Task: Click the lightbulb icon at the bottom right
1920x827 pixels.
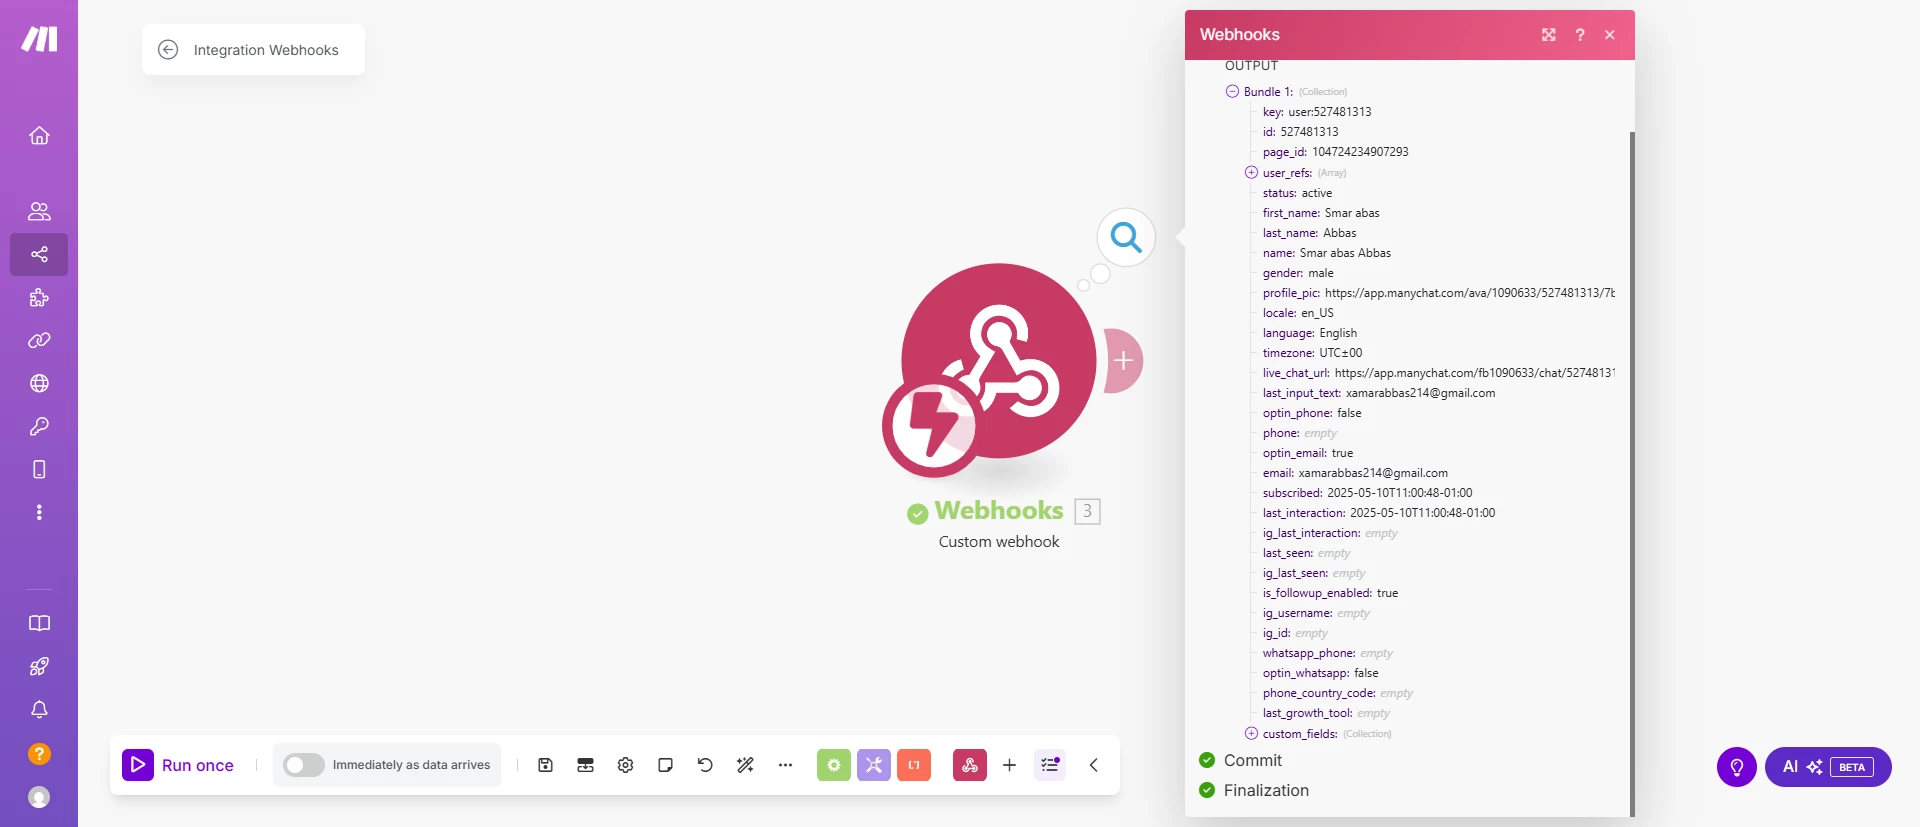Action: pos(1737,767)
